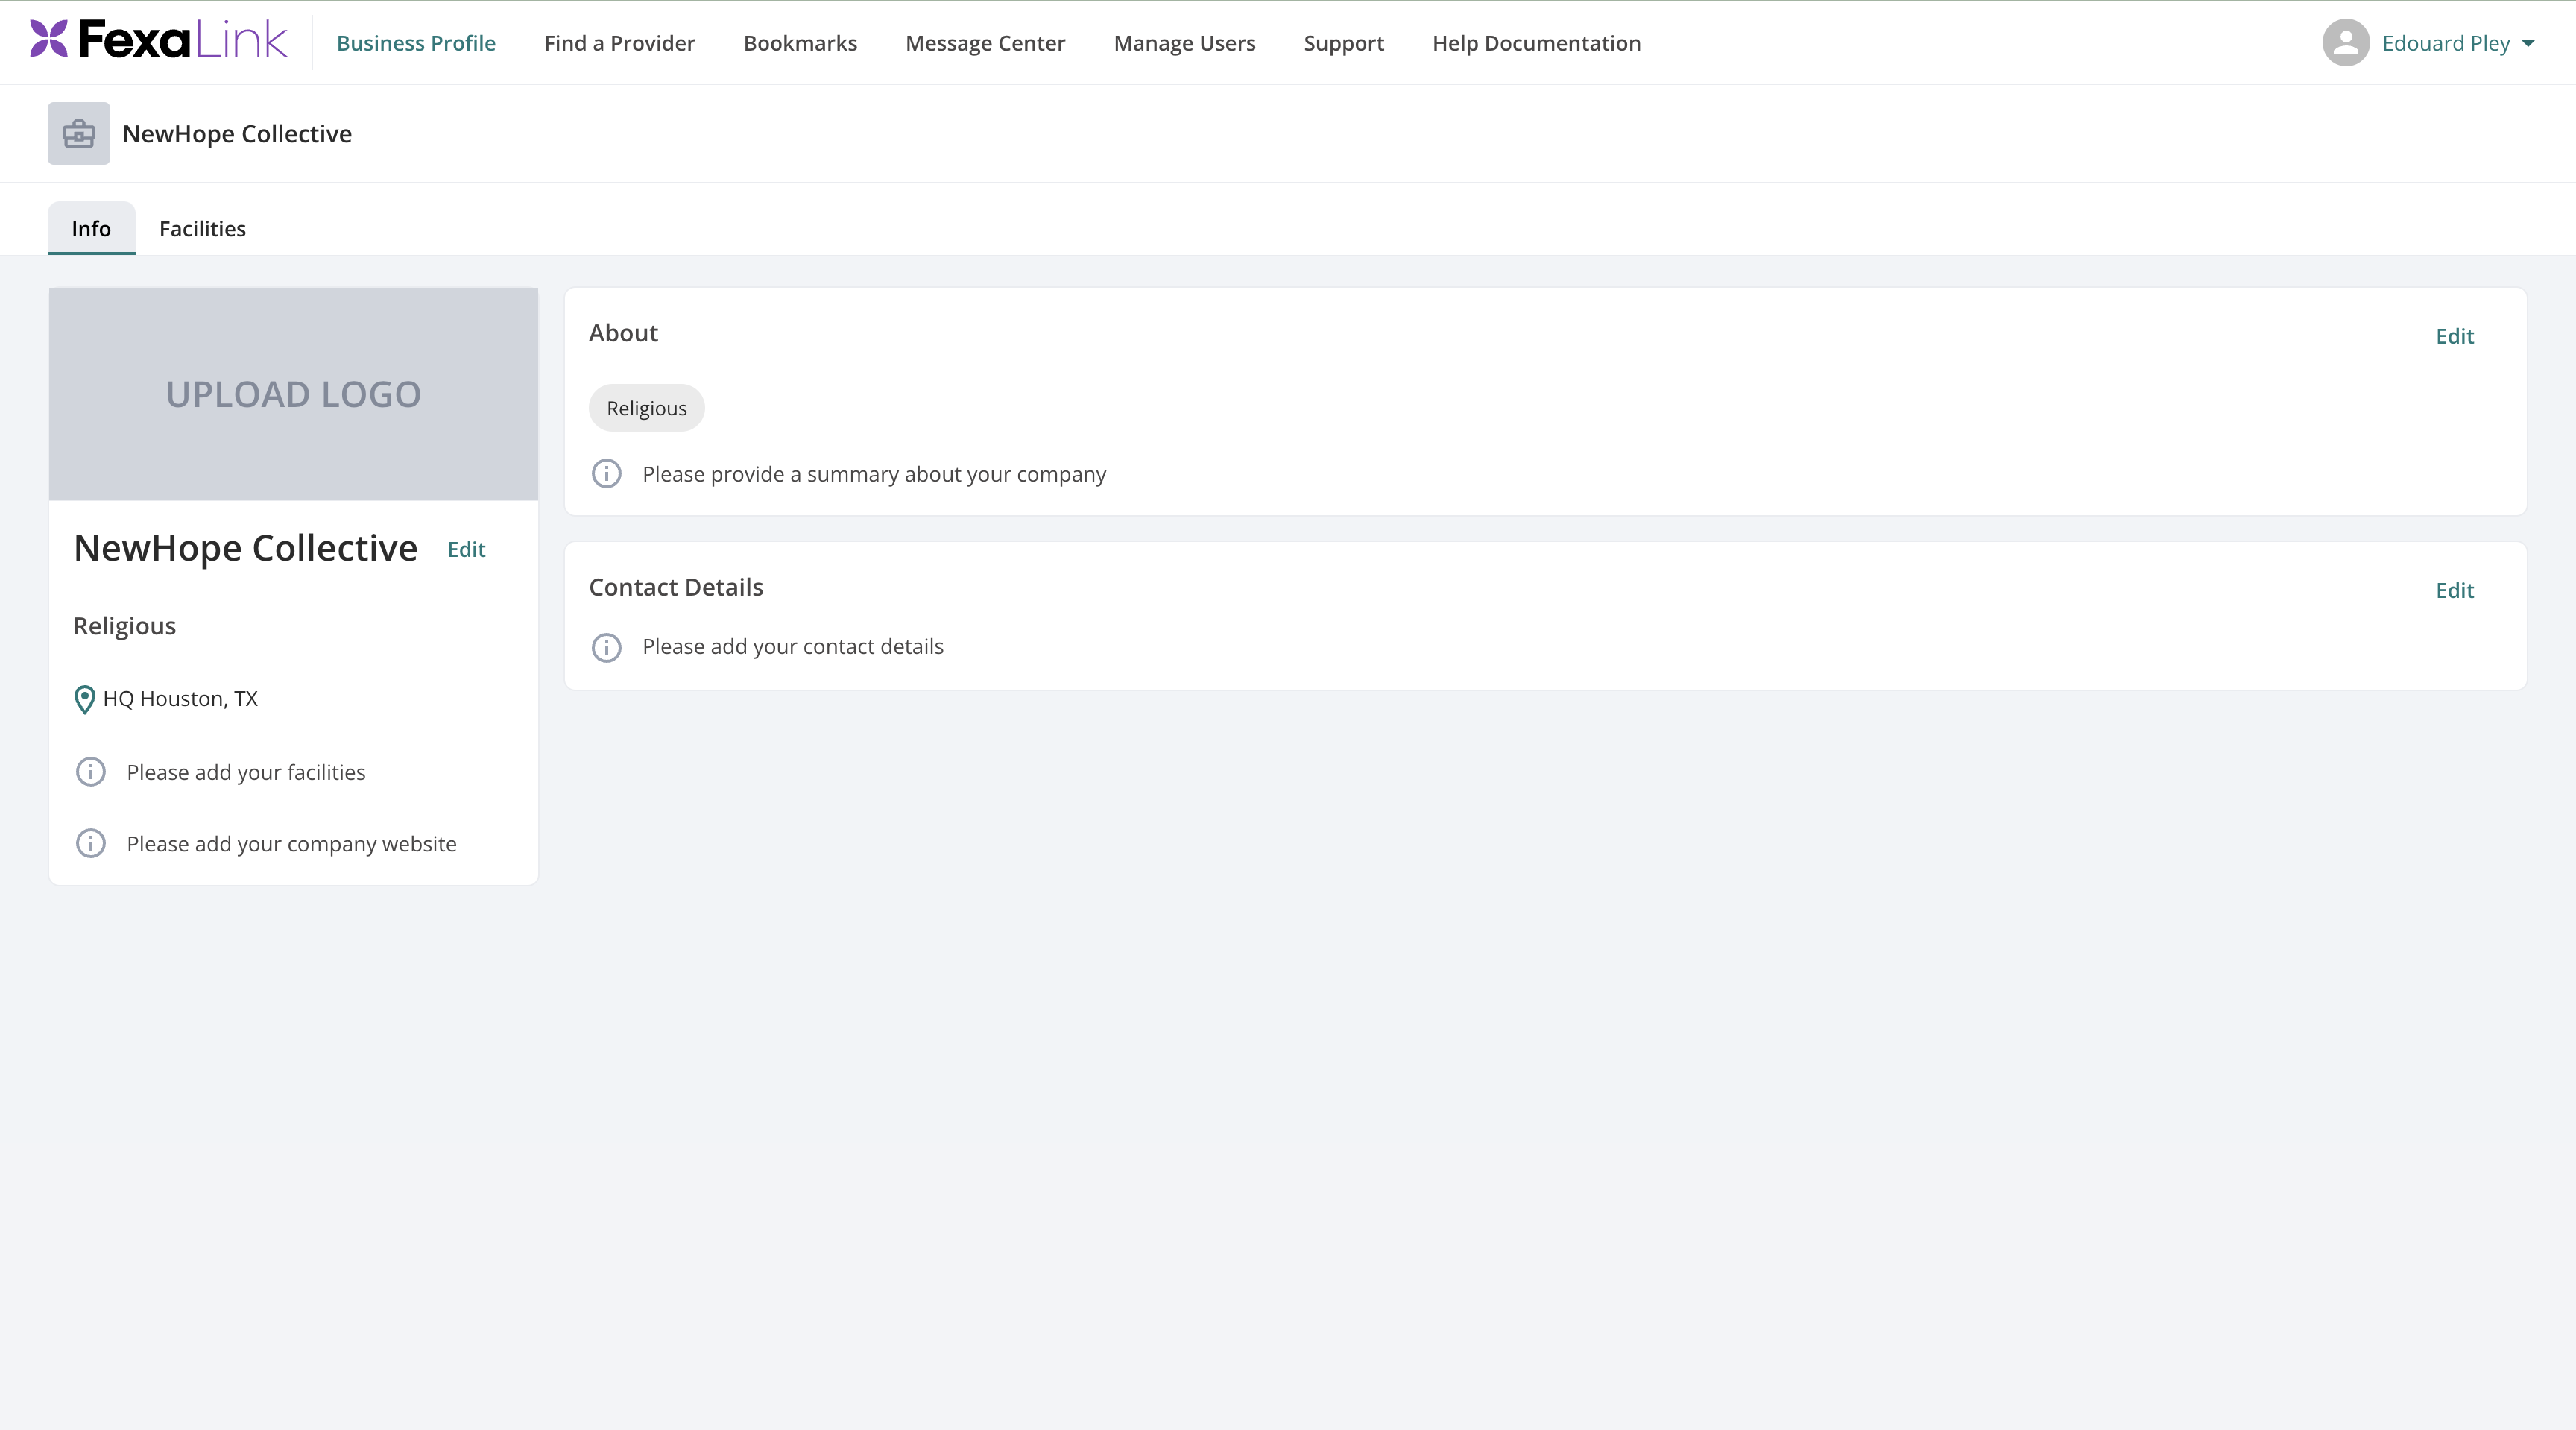Image resolution: width=2576 pixels, height=1430 pixels.
Task: Click "Please add your facilities" text
Action: (x=246, y=772)
